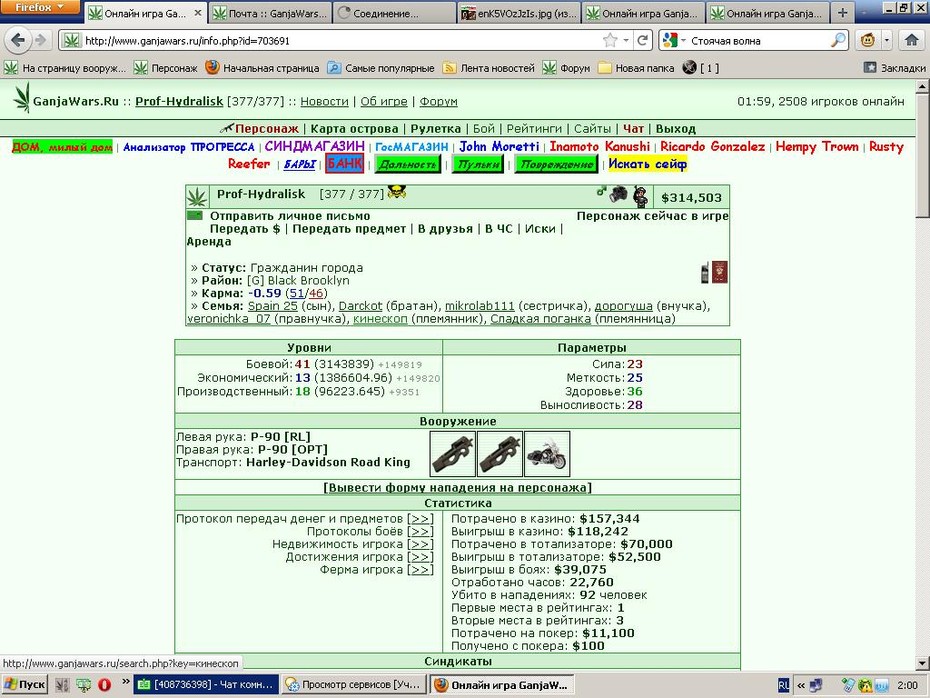
Task: Go to Firefox home page icon
Action: pos(912,40)
